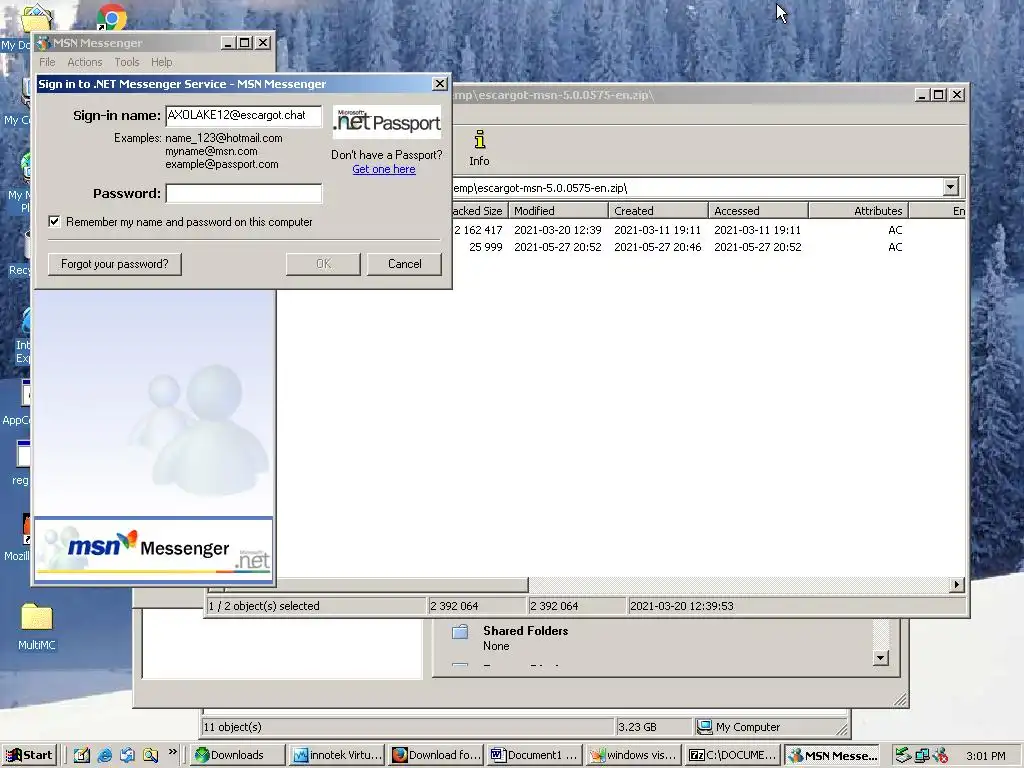Close the sign-in dialog with X

click(440, 84)
